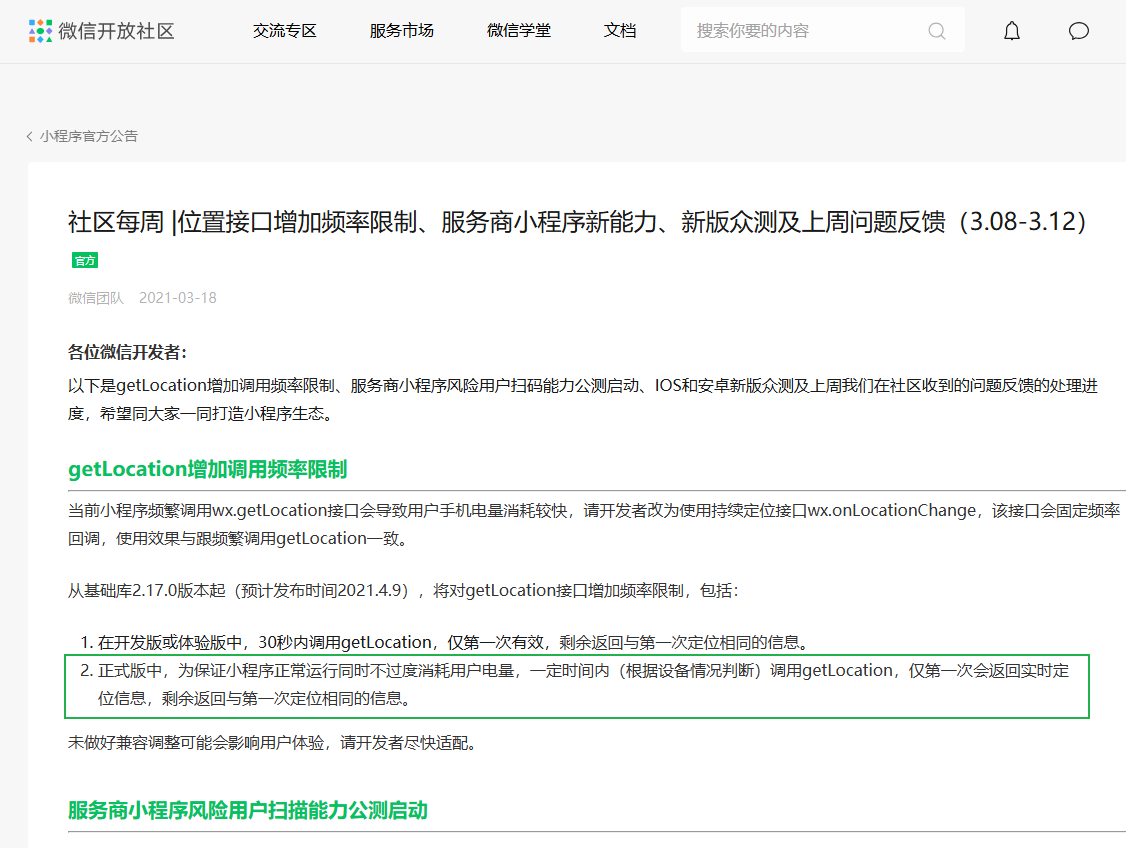
Task: Go to the 服务市场 menu item
Action: [x=401, y=31]
